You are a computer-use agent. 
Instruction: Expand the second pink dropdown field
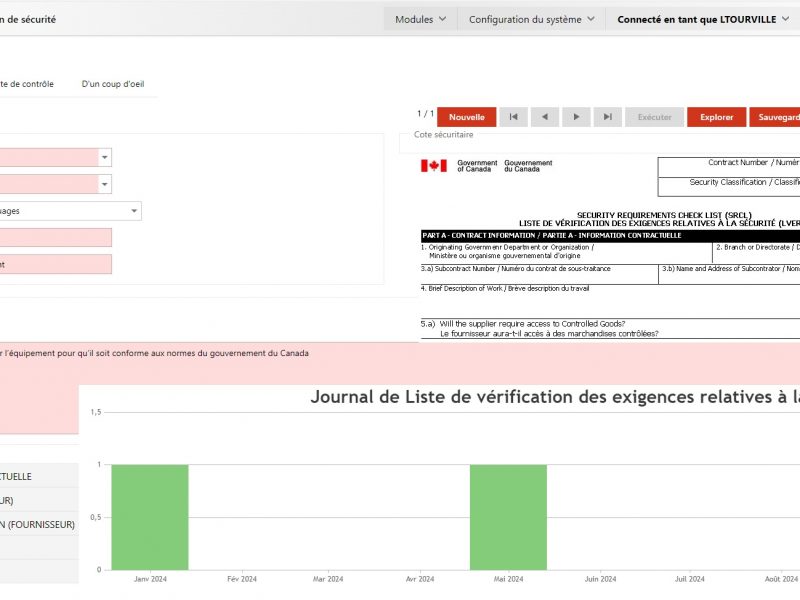[105, 185]
